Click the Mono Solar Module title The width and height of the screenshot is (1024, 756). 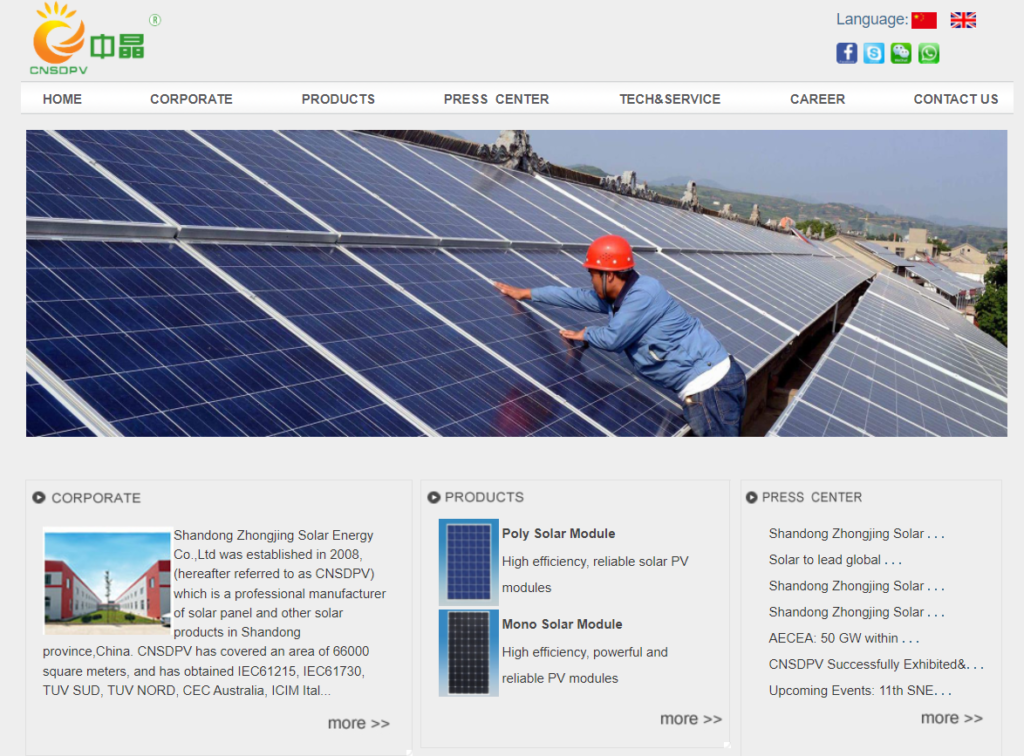(562, 624)
